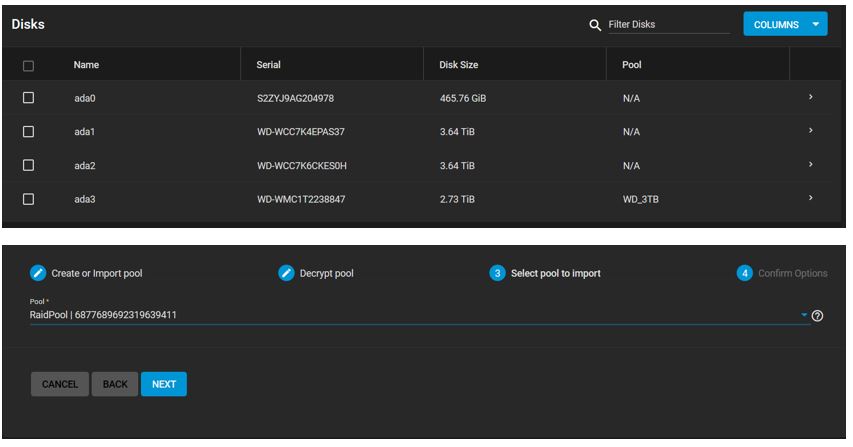
Task: Click the CANCEL button
Action: [x=60, y=384]
